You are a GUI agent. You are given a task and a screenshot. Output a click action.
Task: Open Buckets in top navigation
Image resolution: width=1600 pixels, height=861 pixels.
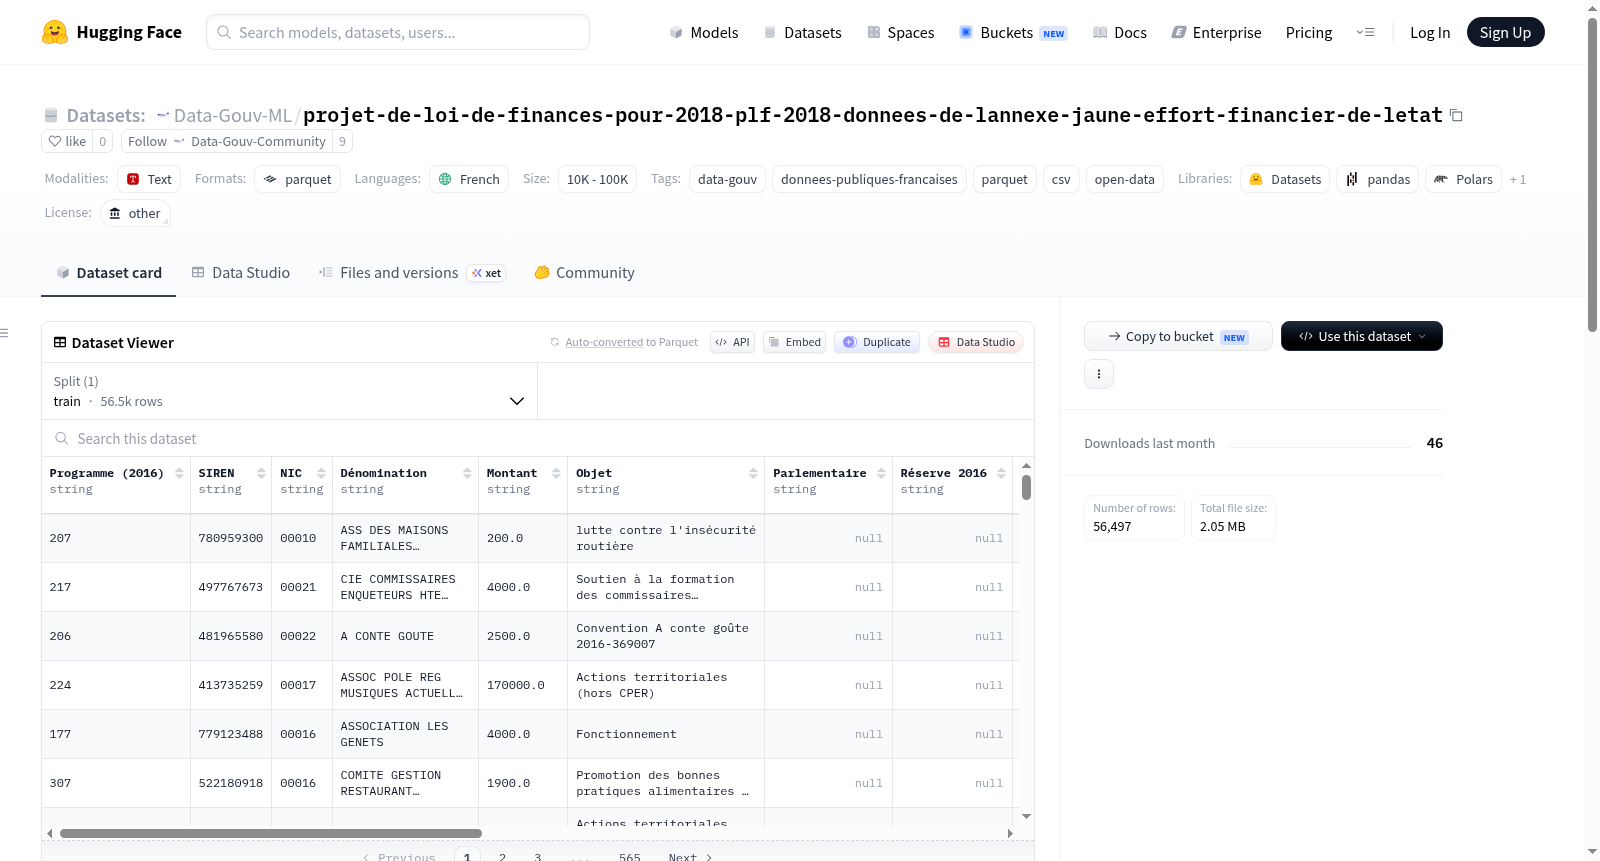click(1013, 32)
